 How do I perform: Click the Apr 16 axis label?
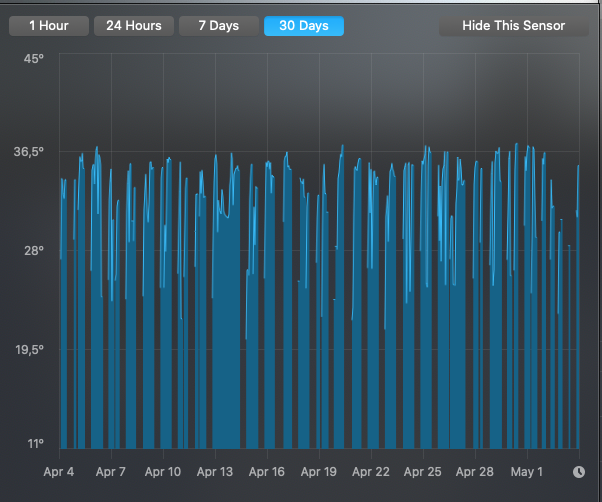(267, 472)
